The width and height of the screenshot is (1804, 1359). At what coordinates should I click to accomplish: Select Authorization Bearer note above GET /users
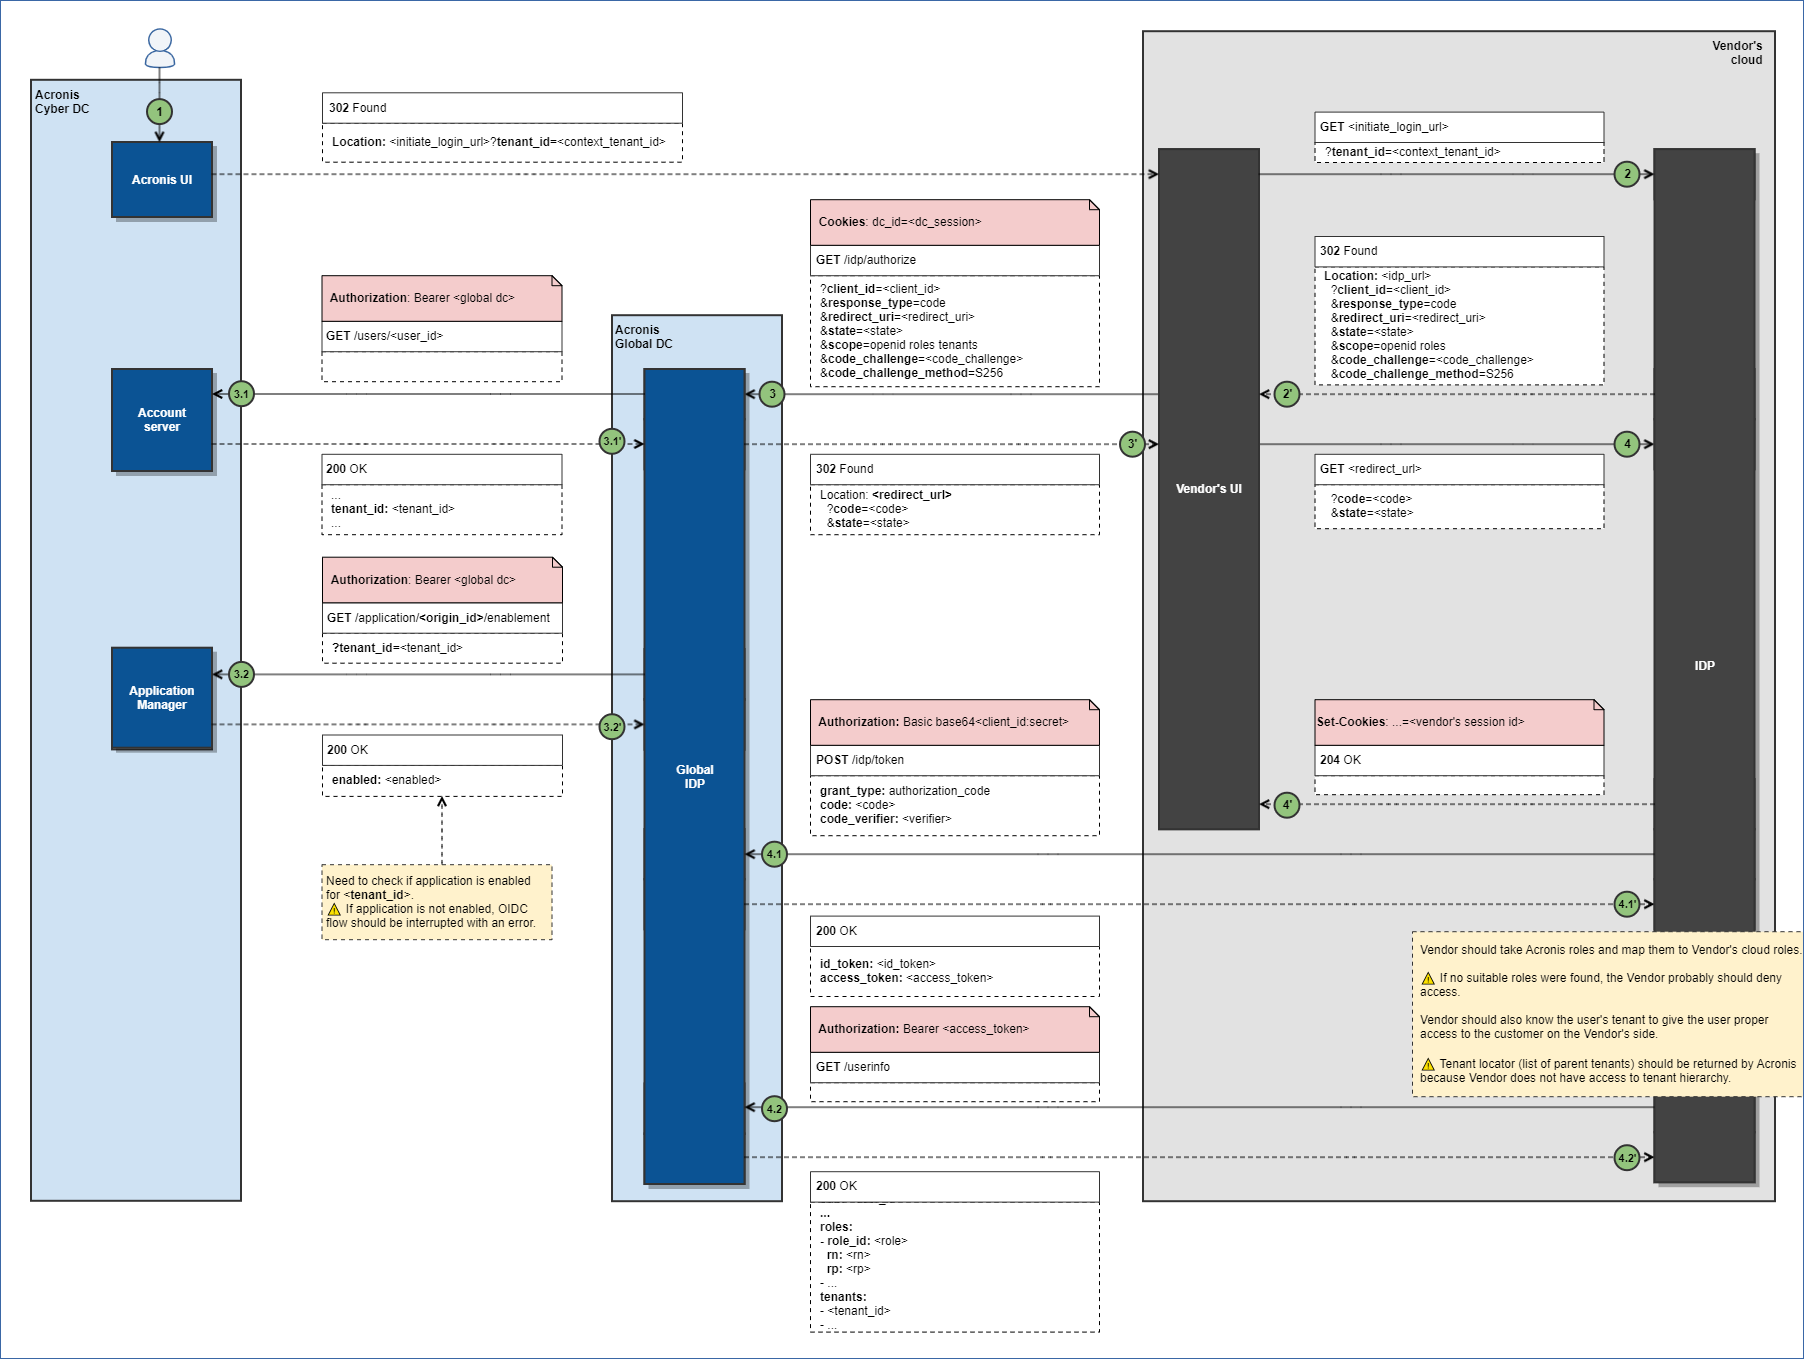[x=442, y=298]
